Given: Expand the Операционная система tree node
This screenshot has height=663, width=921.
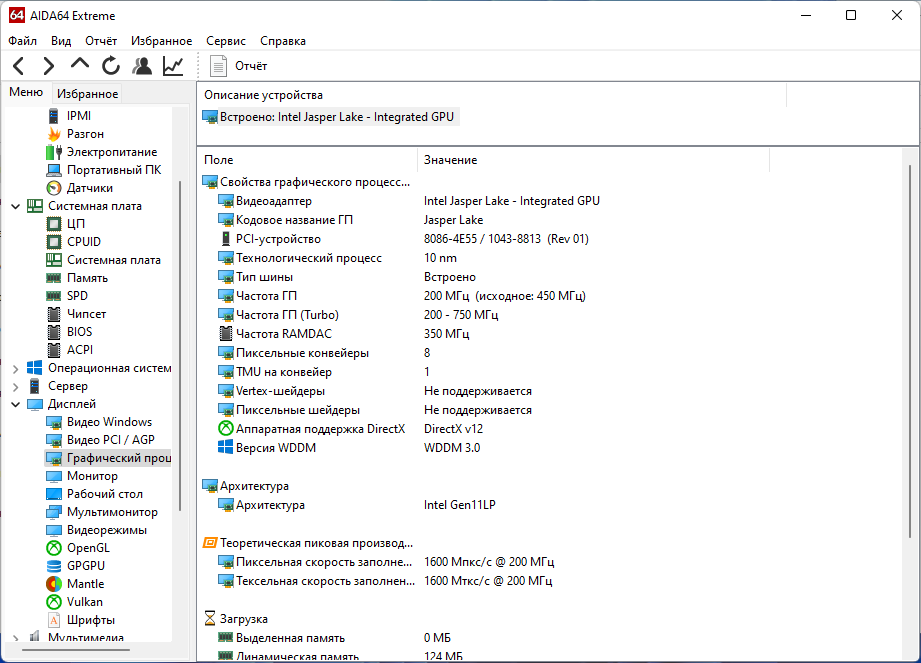Looking at the screenshot, I should (x=16, y=369).
